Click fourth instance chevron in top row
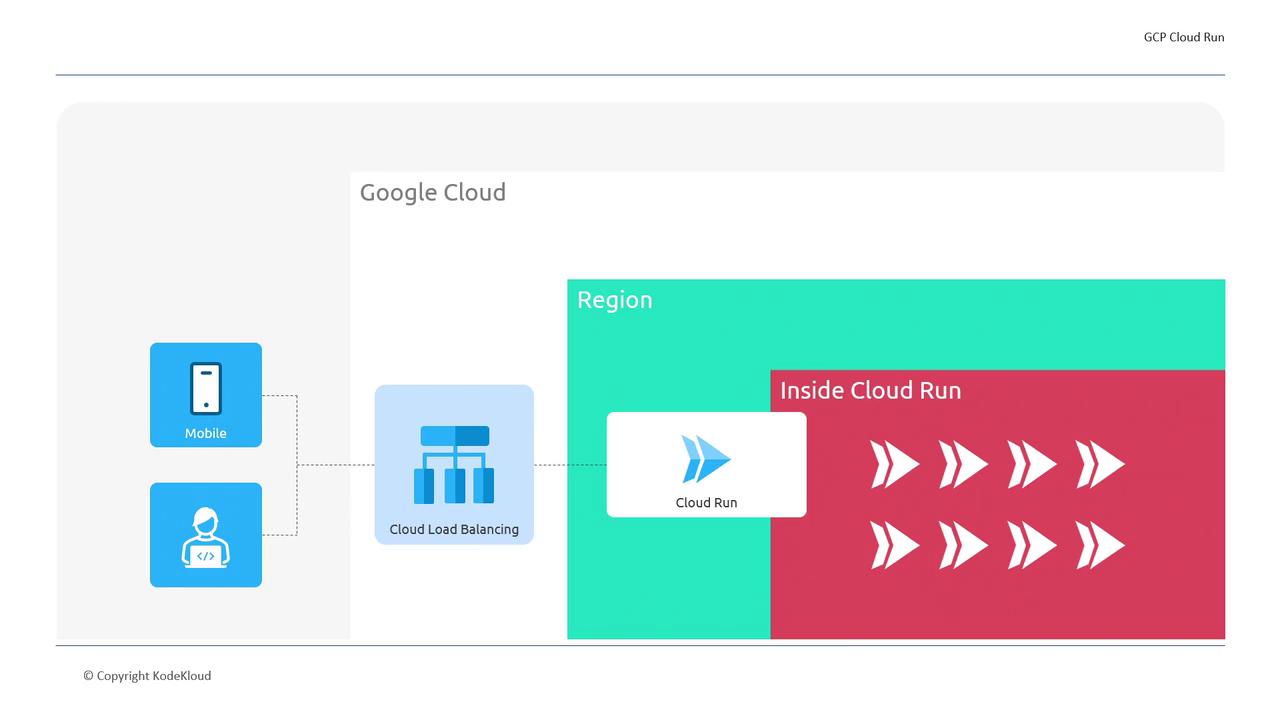Viewport: 1280px width, 720px height. point(1100,464)
